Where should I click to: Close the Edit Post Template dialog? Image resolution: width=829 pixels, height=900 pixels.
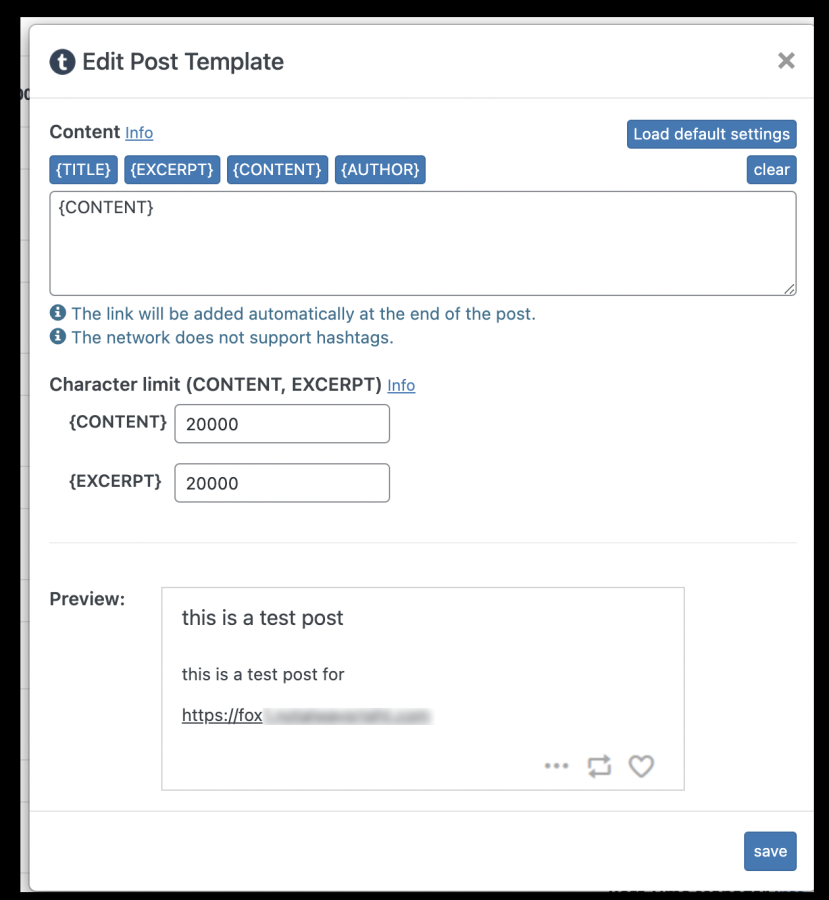[786, 61]
